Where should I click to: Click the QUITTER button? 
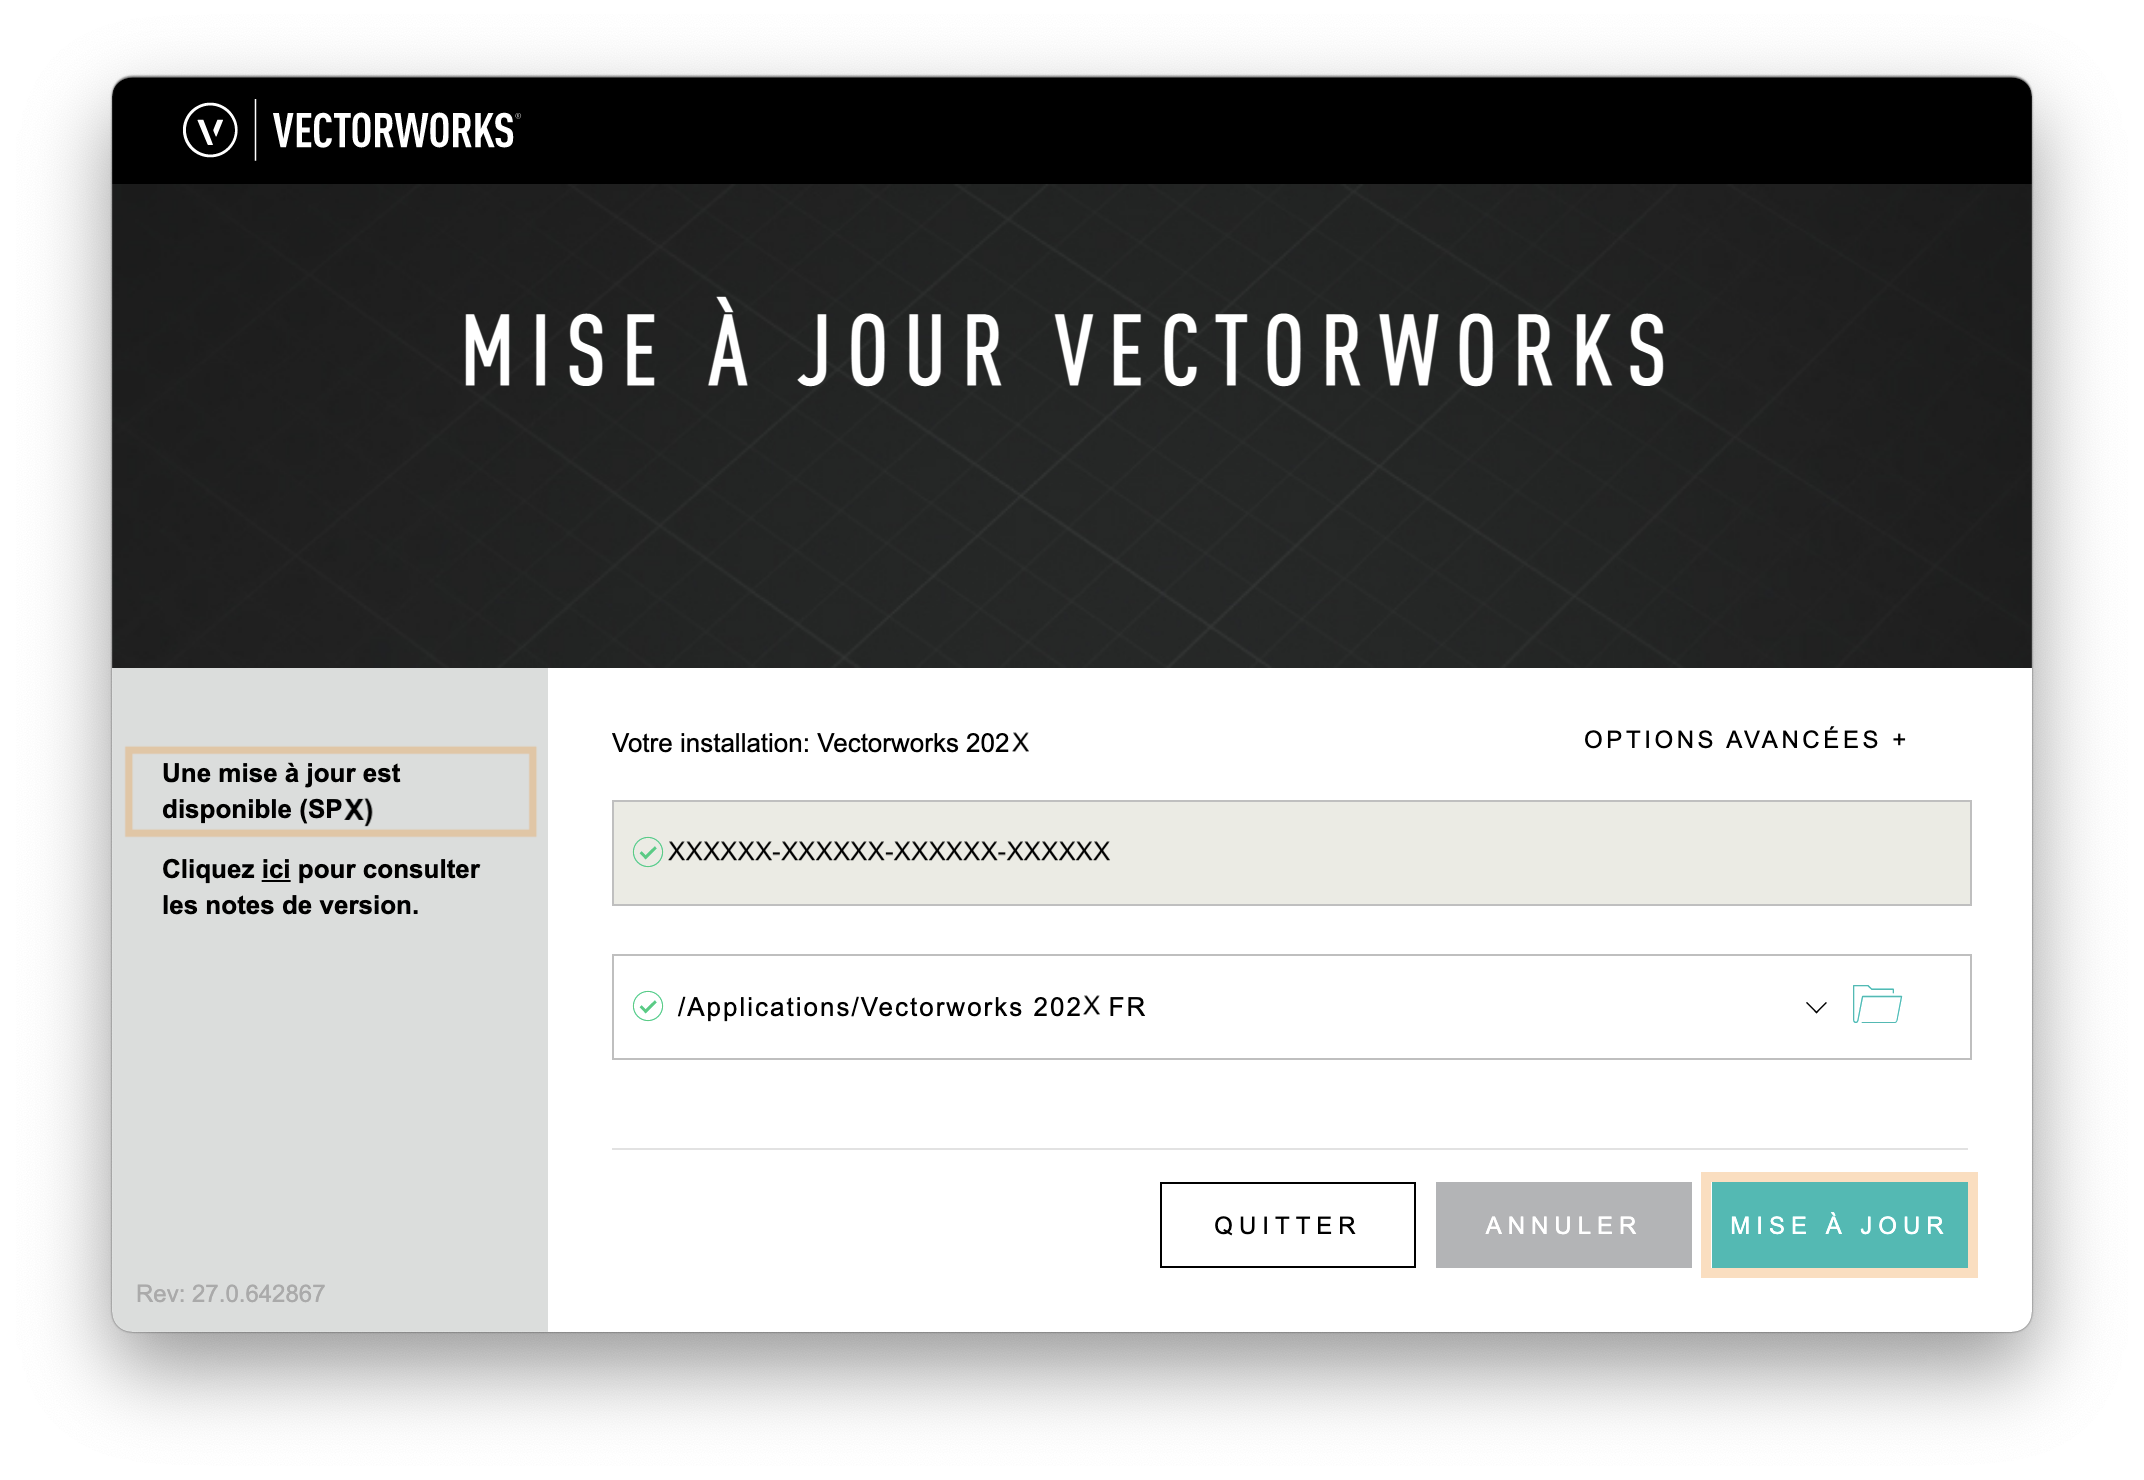pos(1287,1225)
